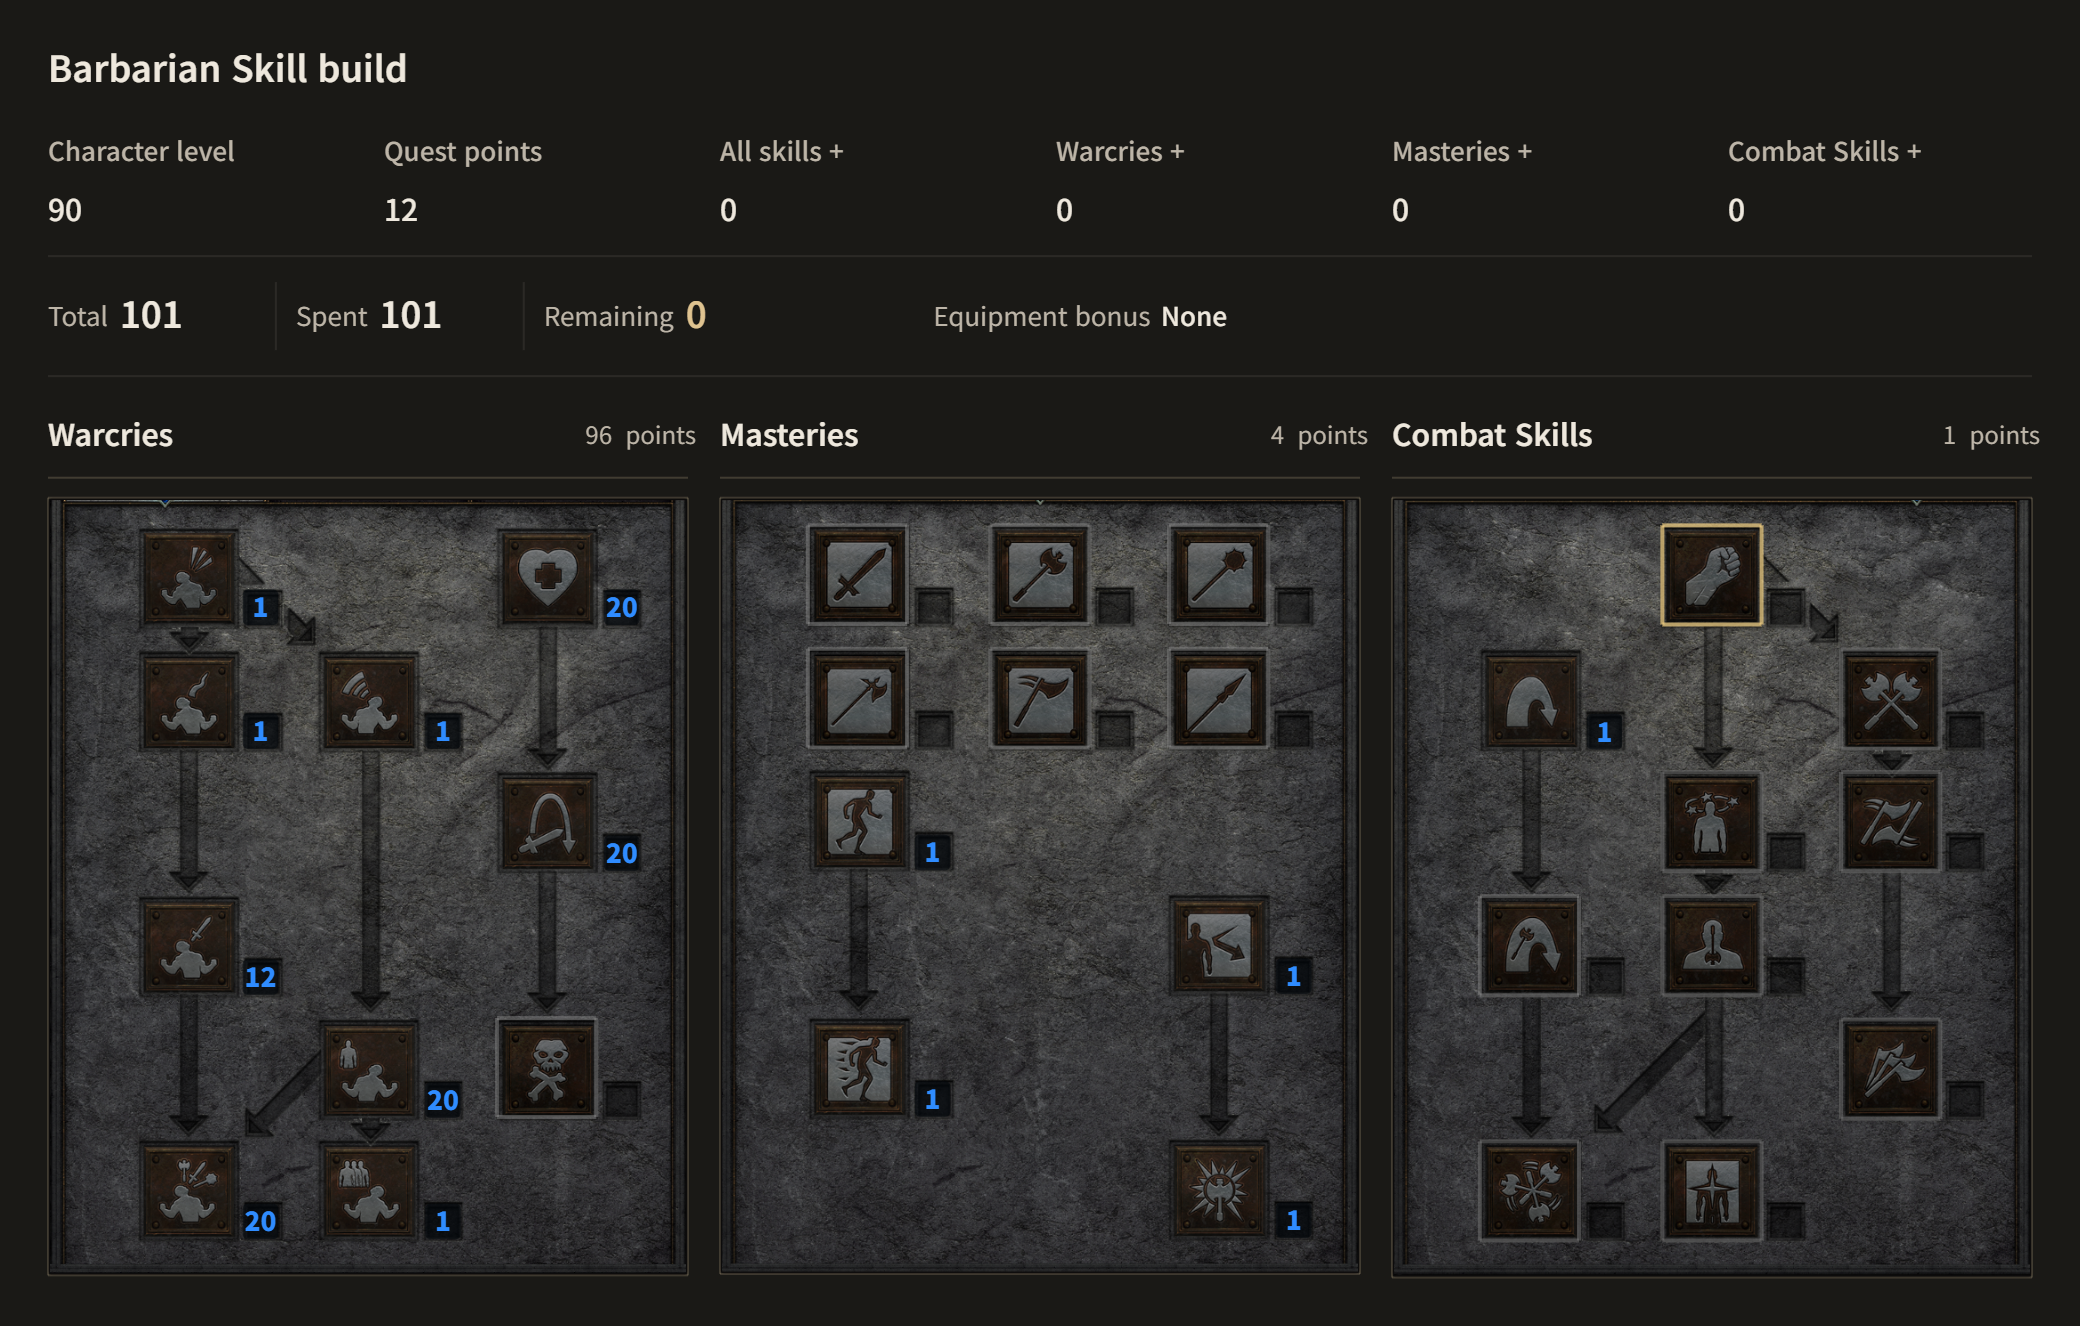This screenshot has width=2080, height=1326.
Task: Edit the Quest points value 12
Action: 401,210
